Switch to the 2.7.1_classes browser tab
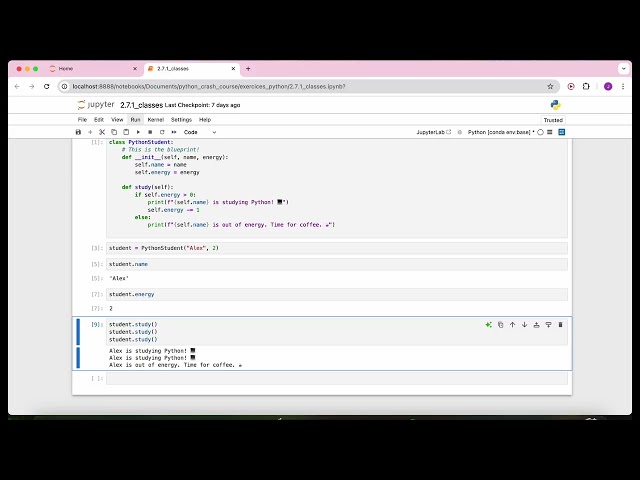Screen dimensions: 640x480 pos(191,69)
